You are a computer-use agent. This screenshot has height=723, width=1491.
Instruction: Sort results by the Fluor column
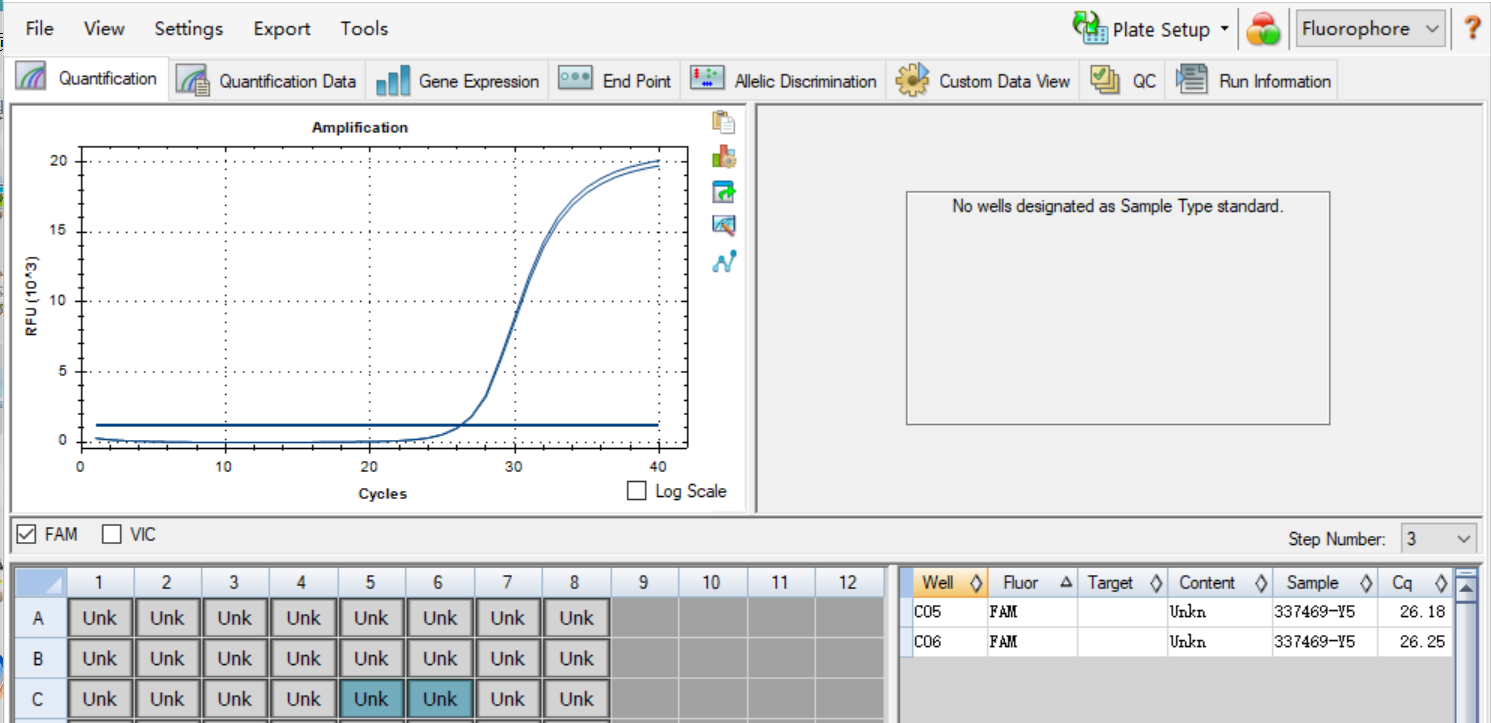tap(1032, 583)
